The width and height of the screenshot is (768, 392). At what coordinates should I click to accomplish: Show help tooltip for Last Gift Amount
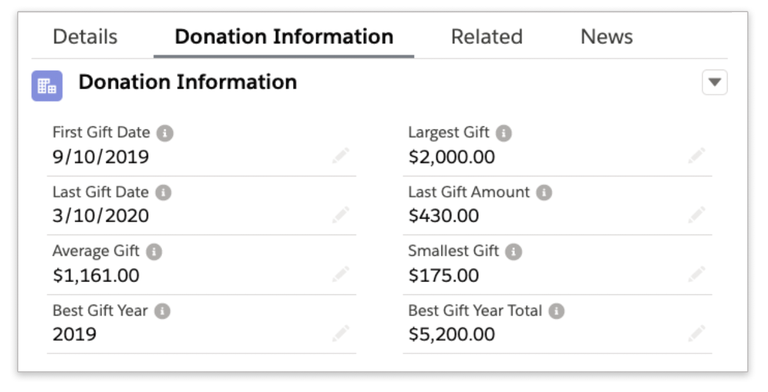click(544, 193)
